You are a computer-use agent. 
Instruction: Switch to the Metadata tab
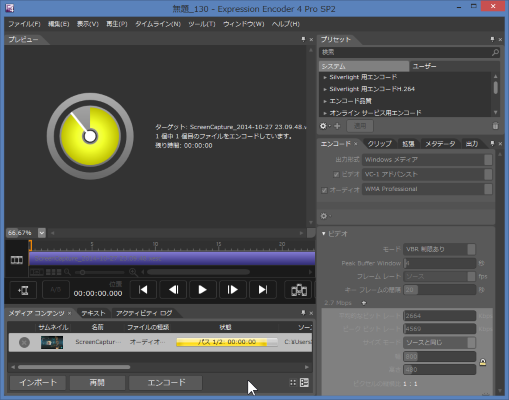point(440,144)
